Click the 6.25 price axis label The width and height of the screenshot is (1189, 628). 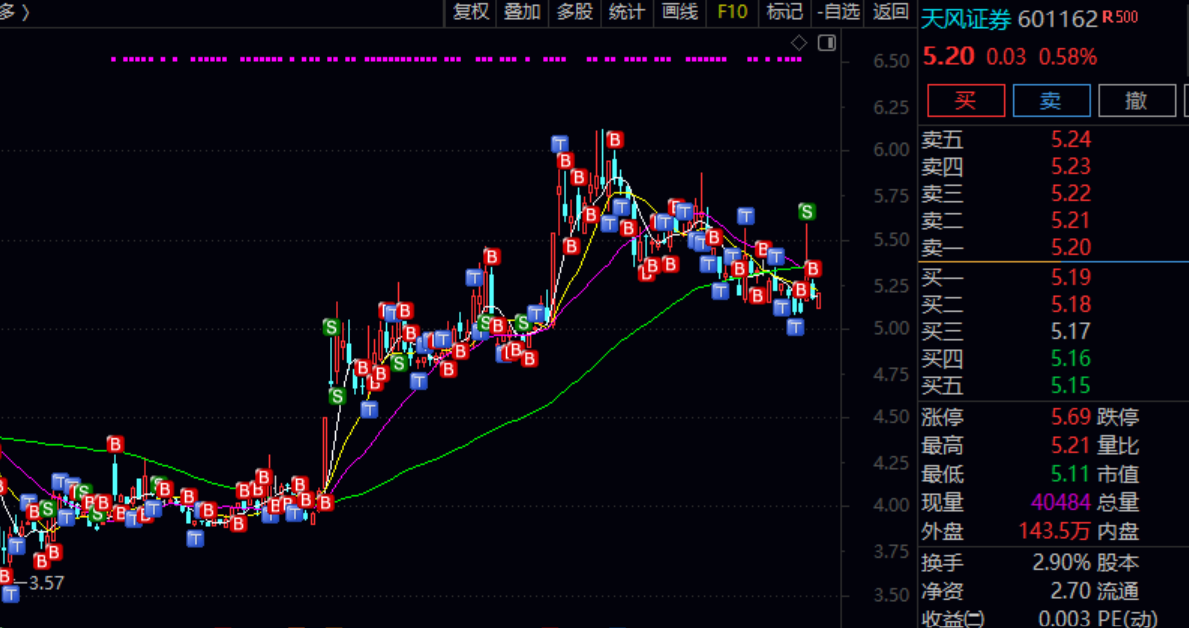(x=892, y=108)
